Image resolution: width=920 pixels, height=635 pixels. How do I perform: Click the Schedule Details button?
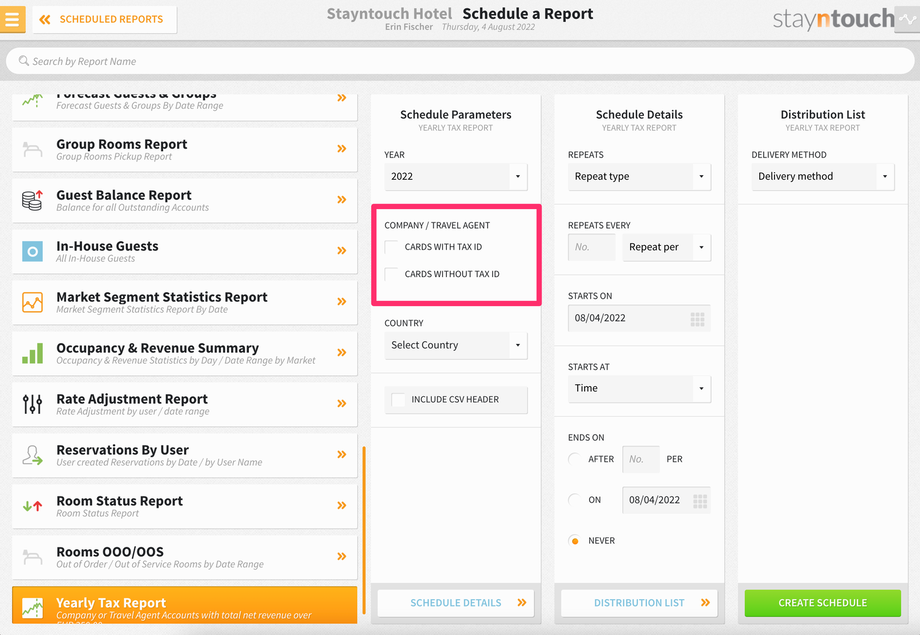point(456,603)
